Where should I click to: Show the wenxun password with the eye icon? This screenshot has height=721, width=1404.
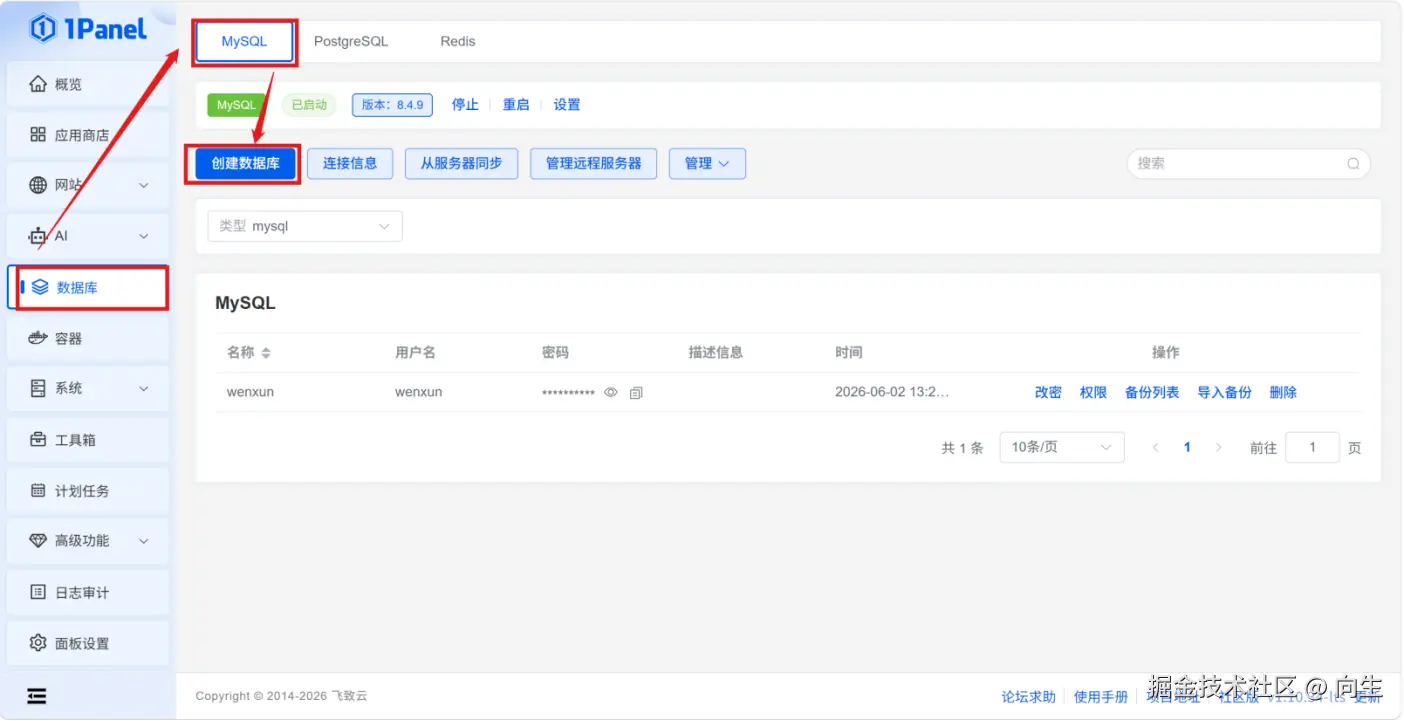click(x=611, y=393)
